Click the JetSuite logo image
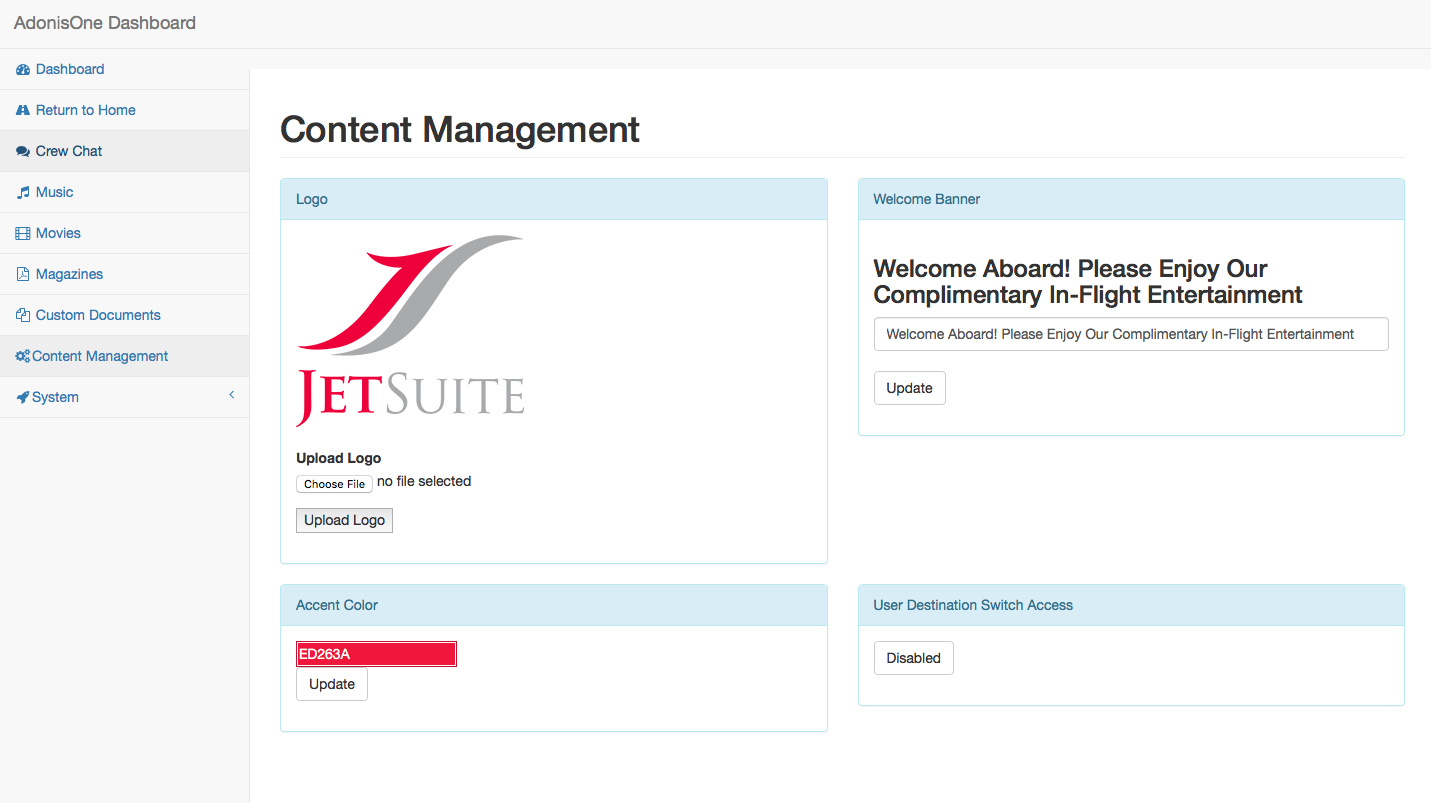1431x803 pixels. (411, 331)
